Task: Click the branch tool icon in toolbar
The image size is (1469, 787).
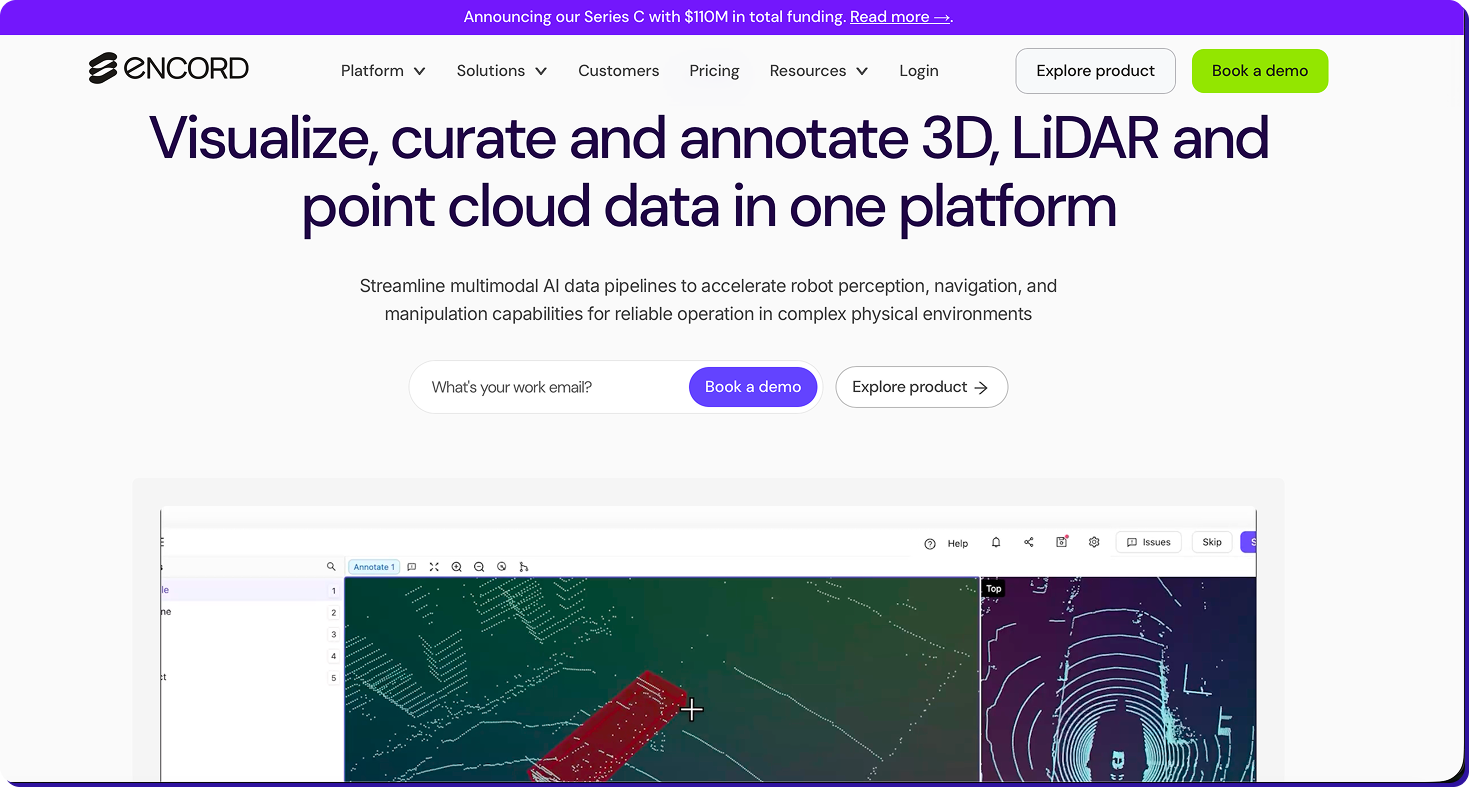Action: point(524,567)
